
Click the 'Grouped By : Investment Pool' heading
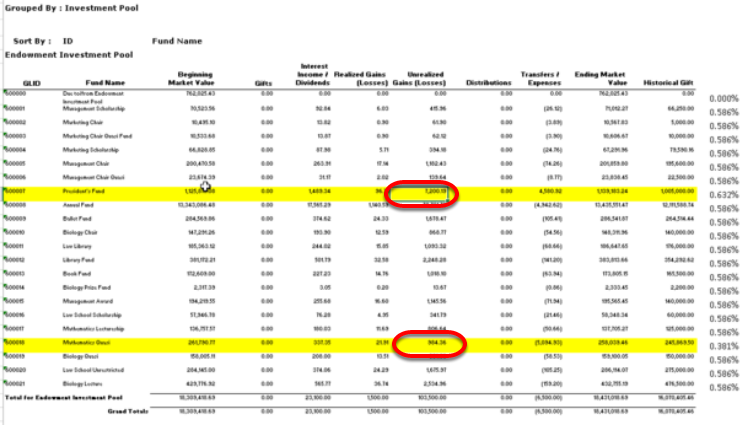click(x=72, y=8)
